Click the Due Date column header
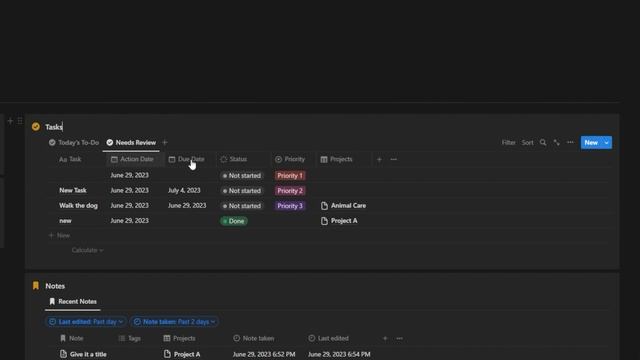Screen dimensions: 640x360 coord(187,159)
